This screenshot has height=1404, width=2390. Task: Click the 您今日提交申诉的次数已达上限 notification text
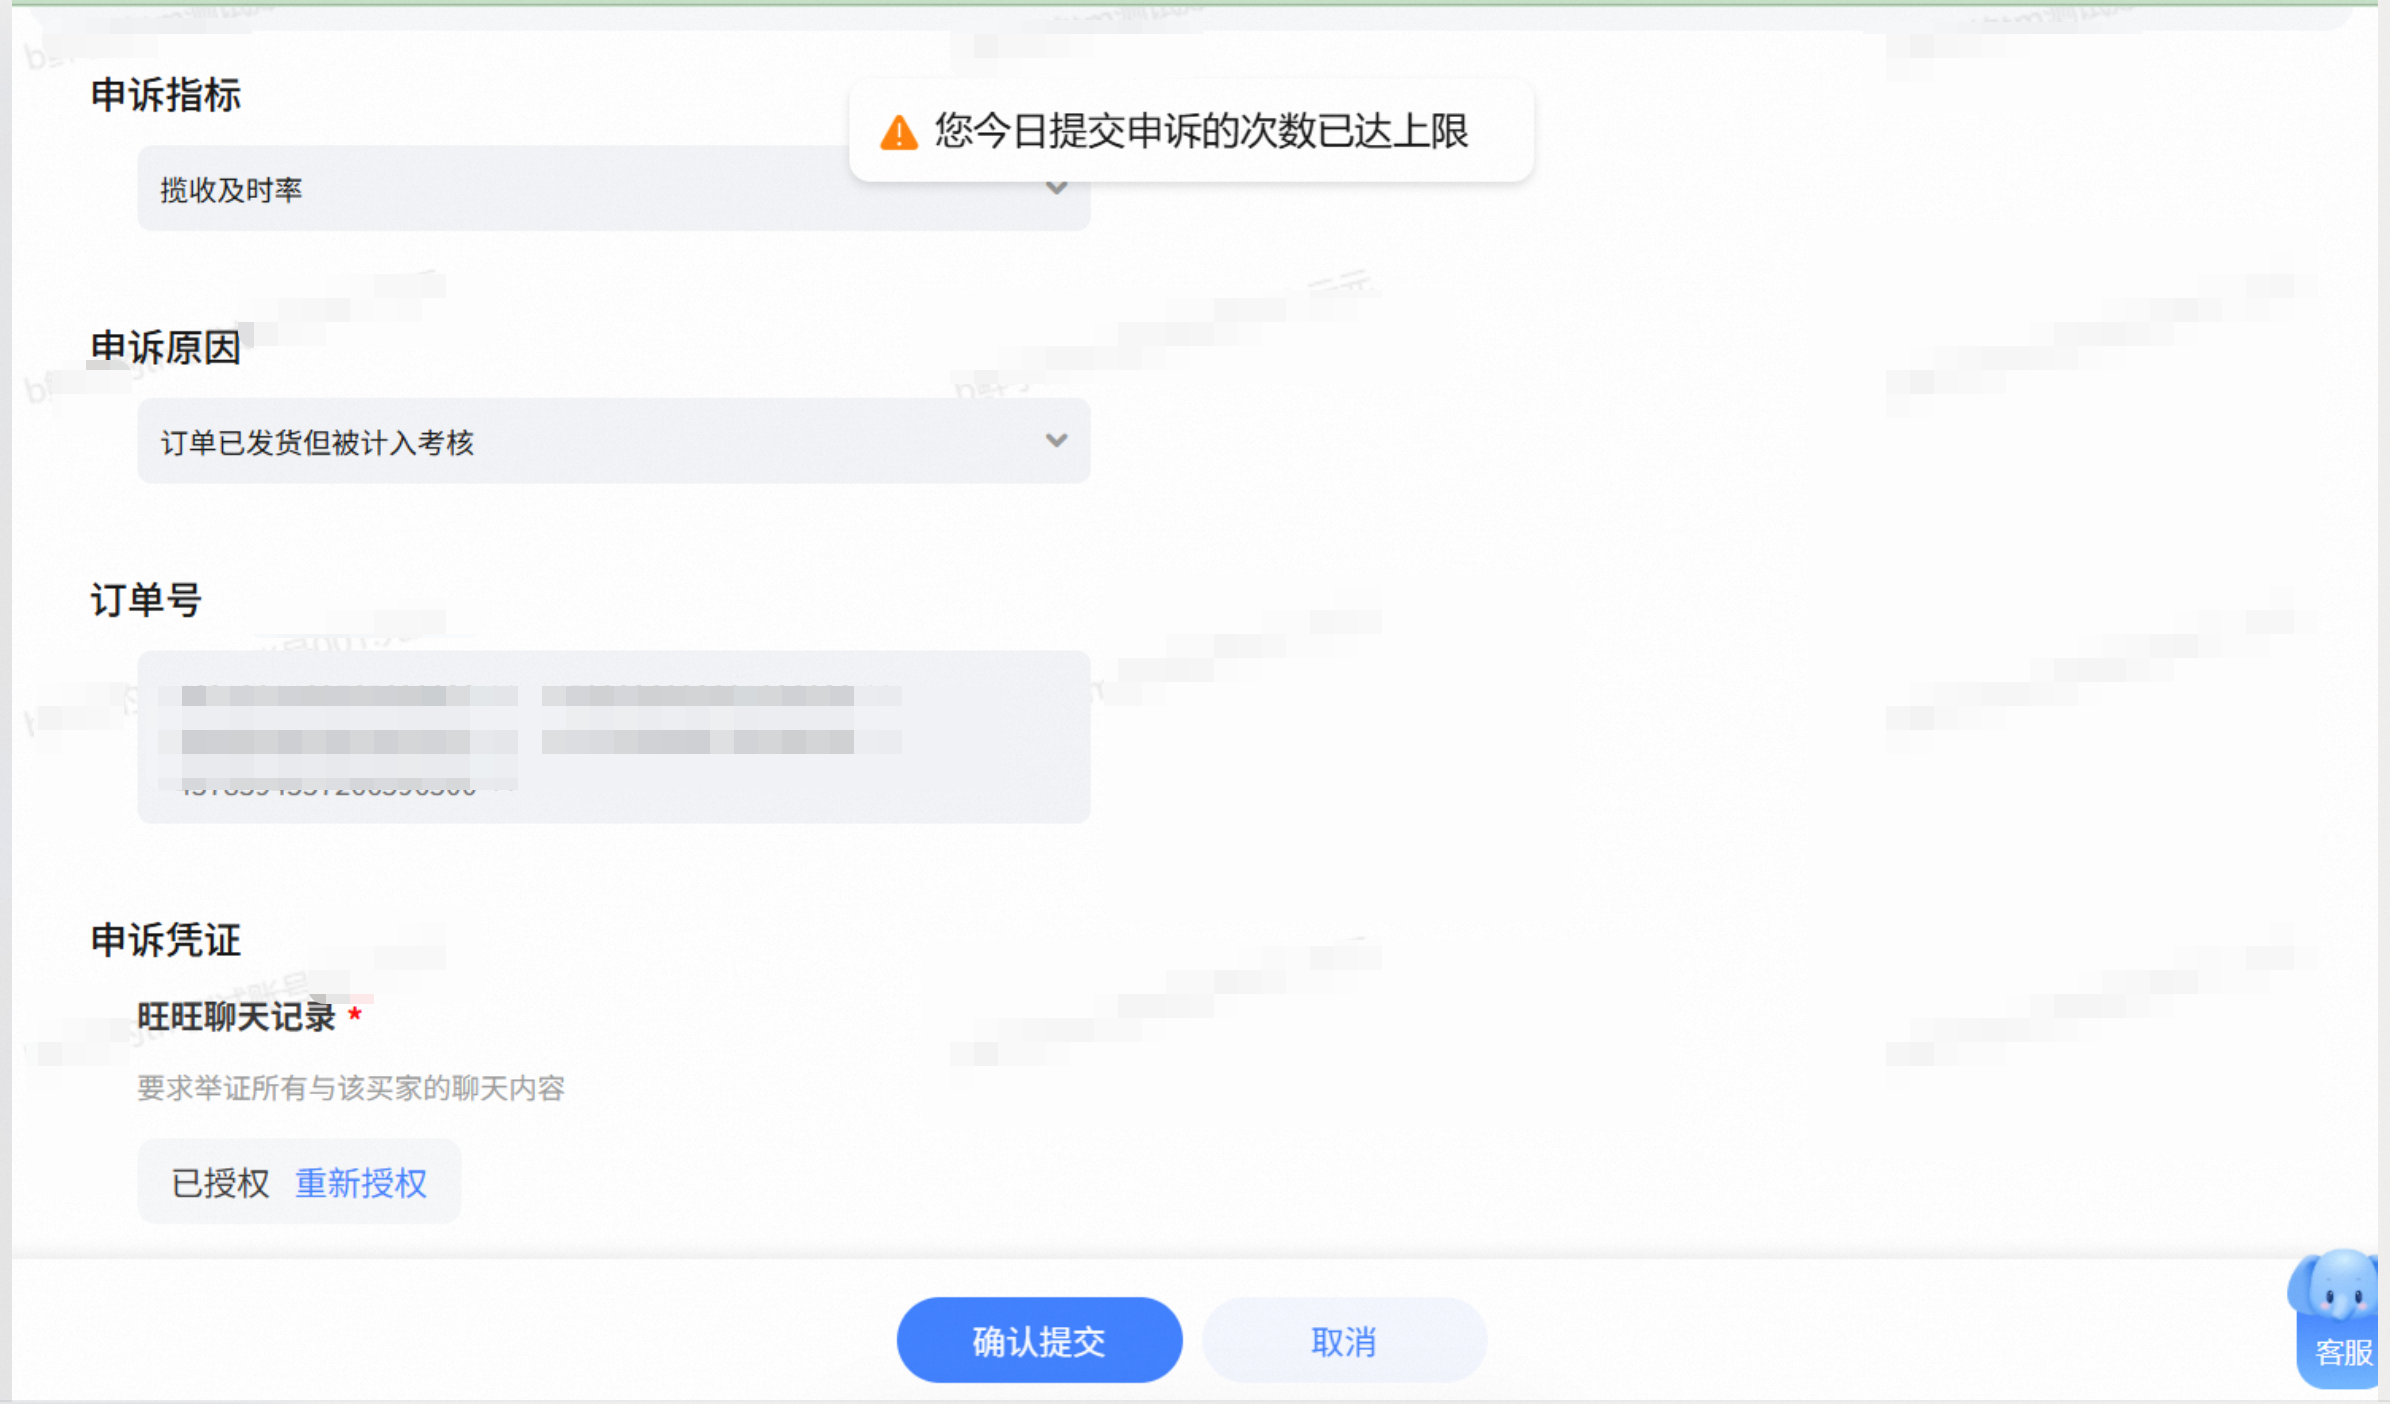click(1201, 131)
